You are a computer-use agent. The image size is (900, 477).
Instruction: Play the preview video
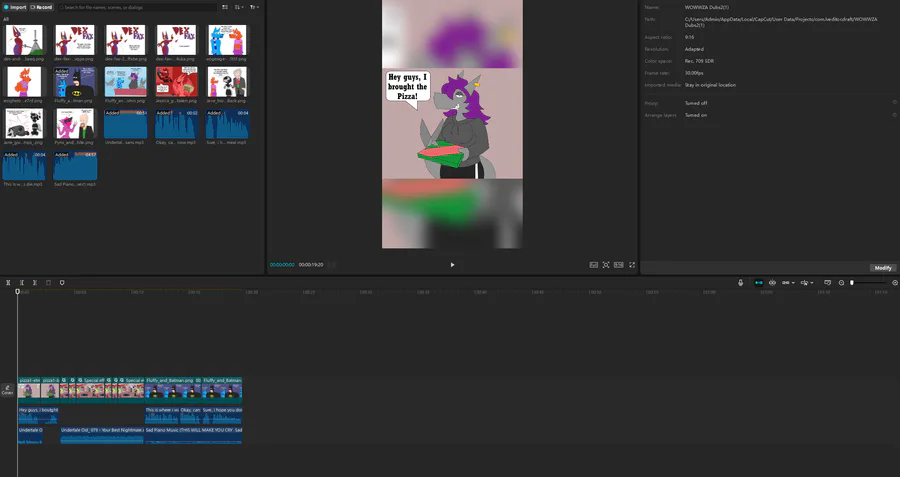pyautogui.click(x=452, y=265)
